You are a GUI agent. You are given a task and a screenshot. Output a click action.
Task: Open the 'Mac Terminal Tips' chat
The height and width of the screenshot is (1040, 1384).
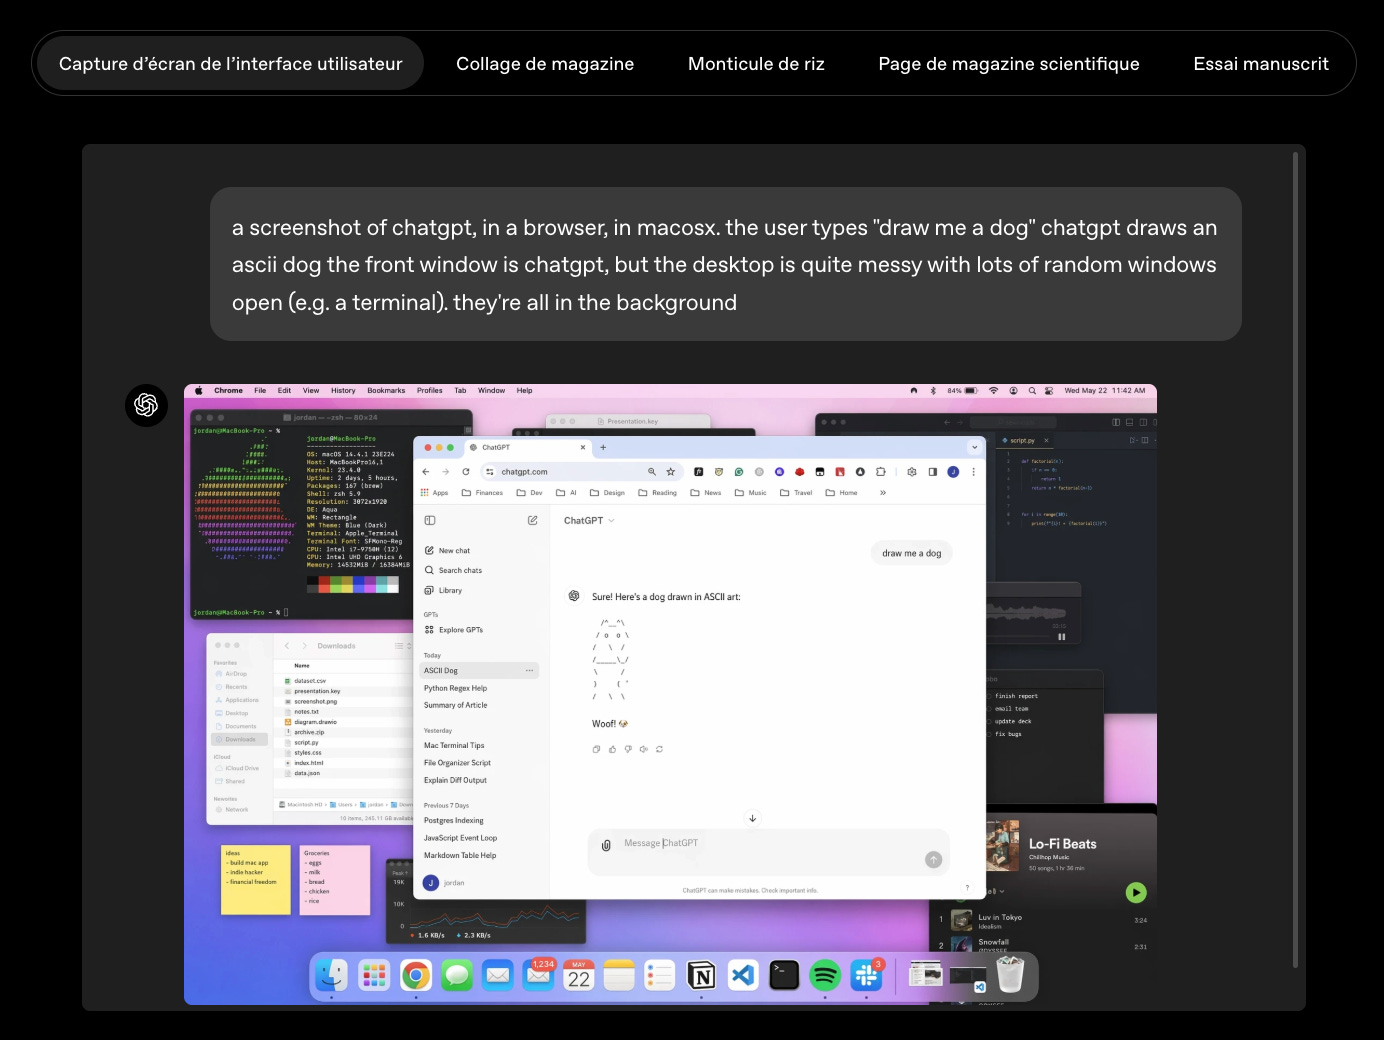(454, 745)
